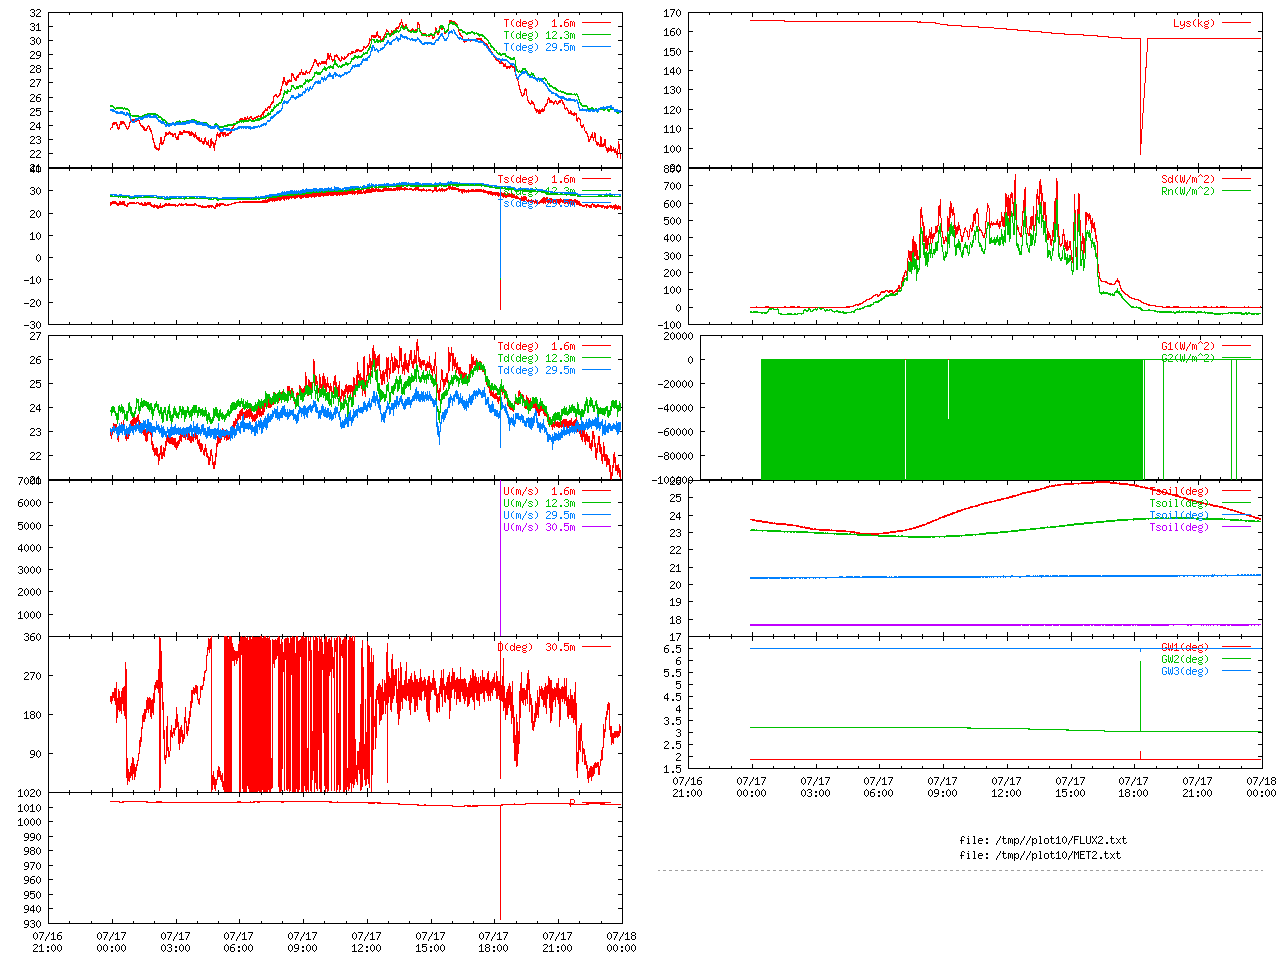1280x960 pixels.
Task: Click the "6.5" tick on the GW plot axis
Action: (672, 649)
